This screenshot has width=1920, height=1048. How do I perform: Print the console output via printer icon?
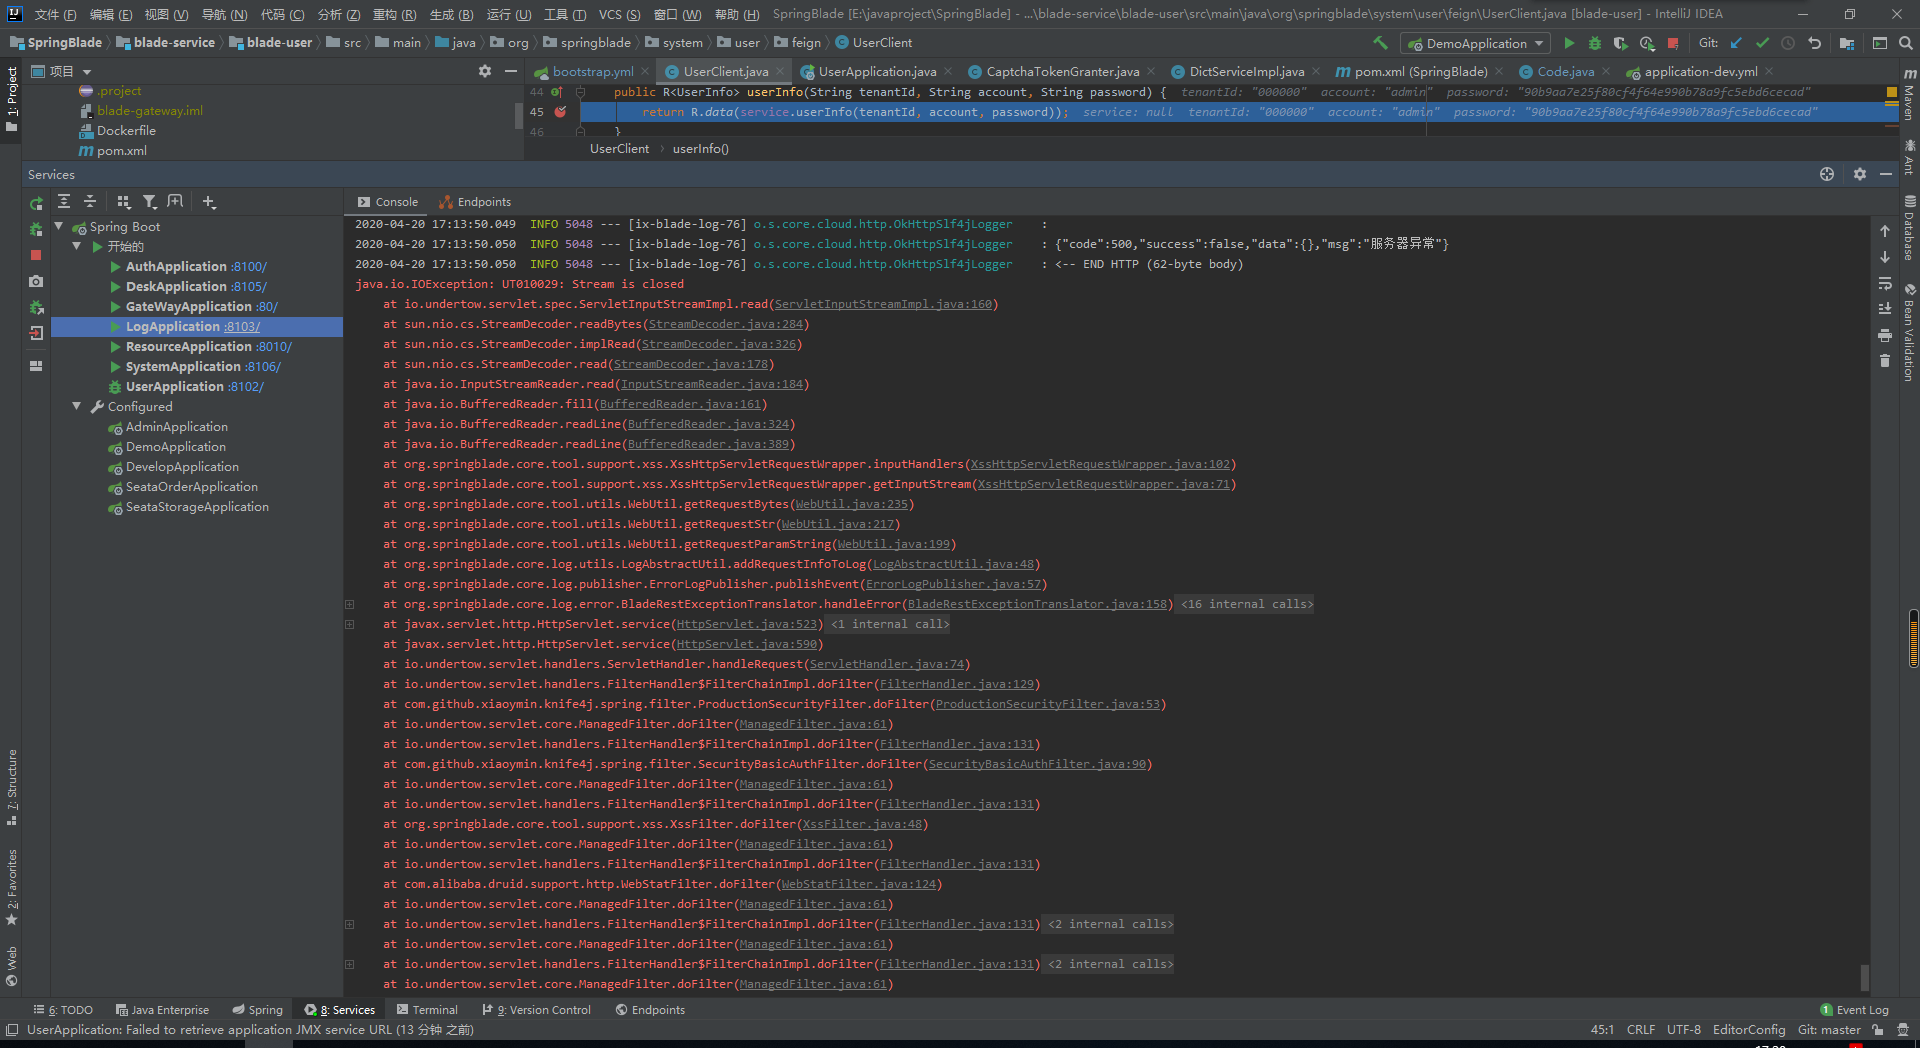tap(1885, 335)
